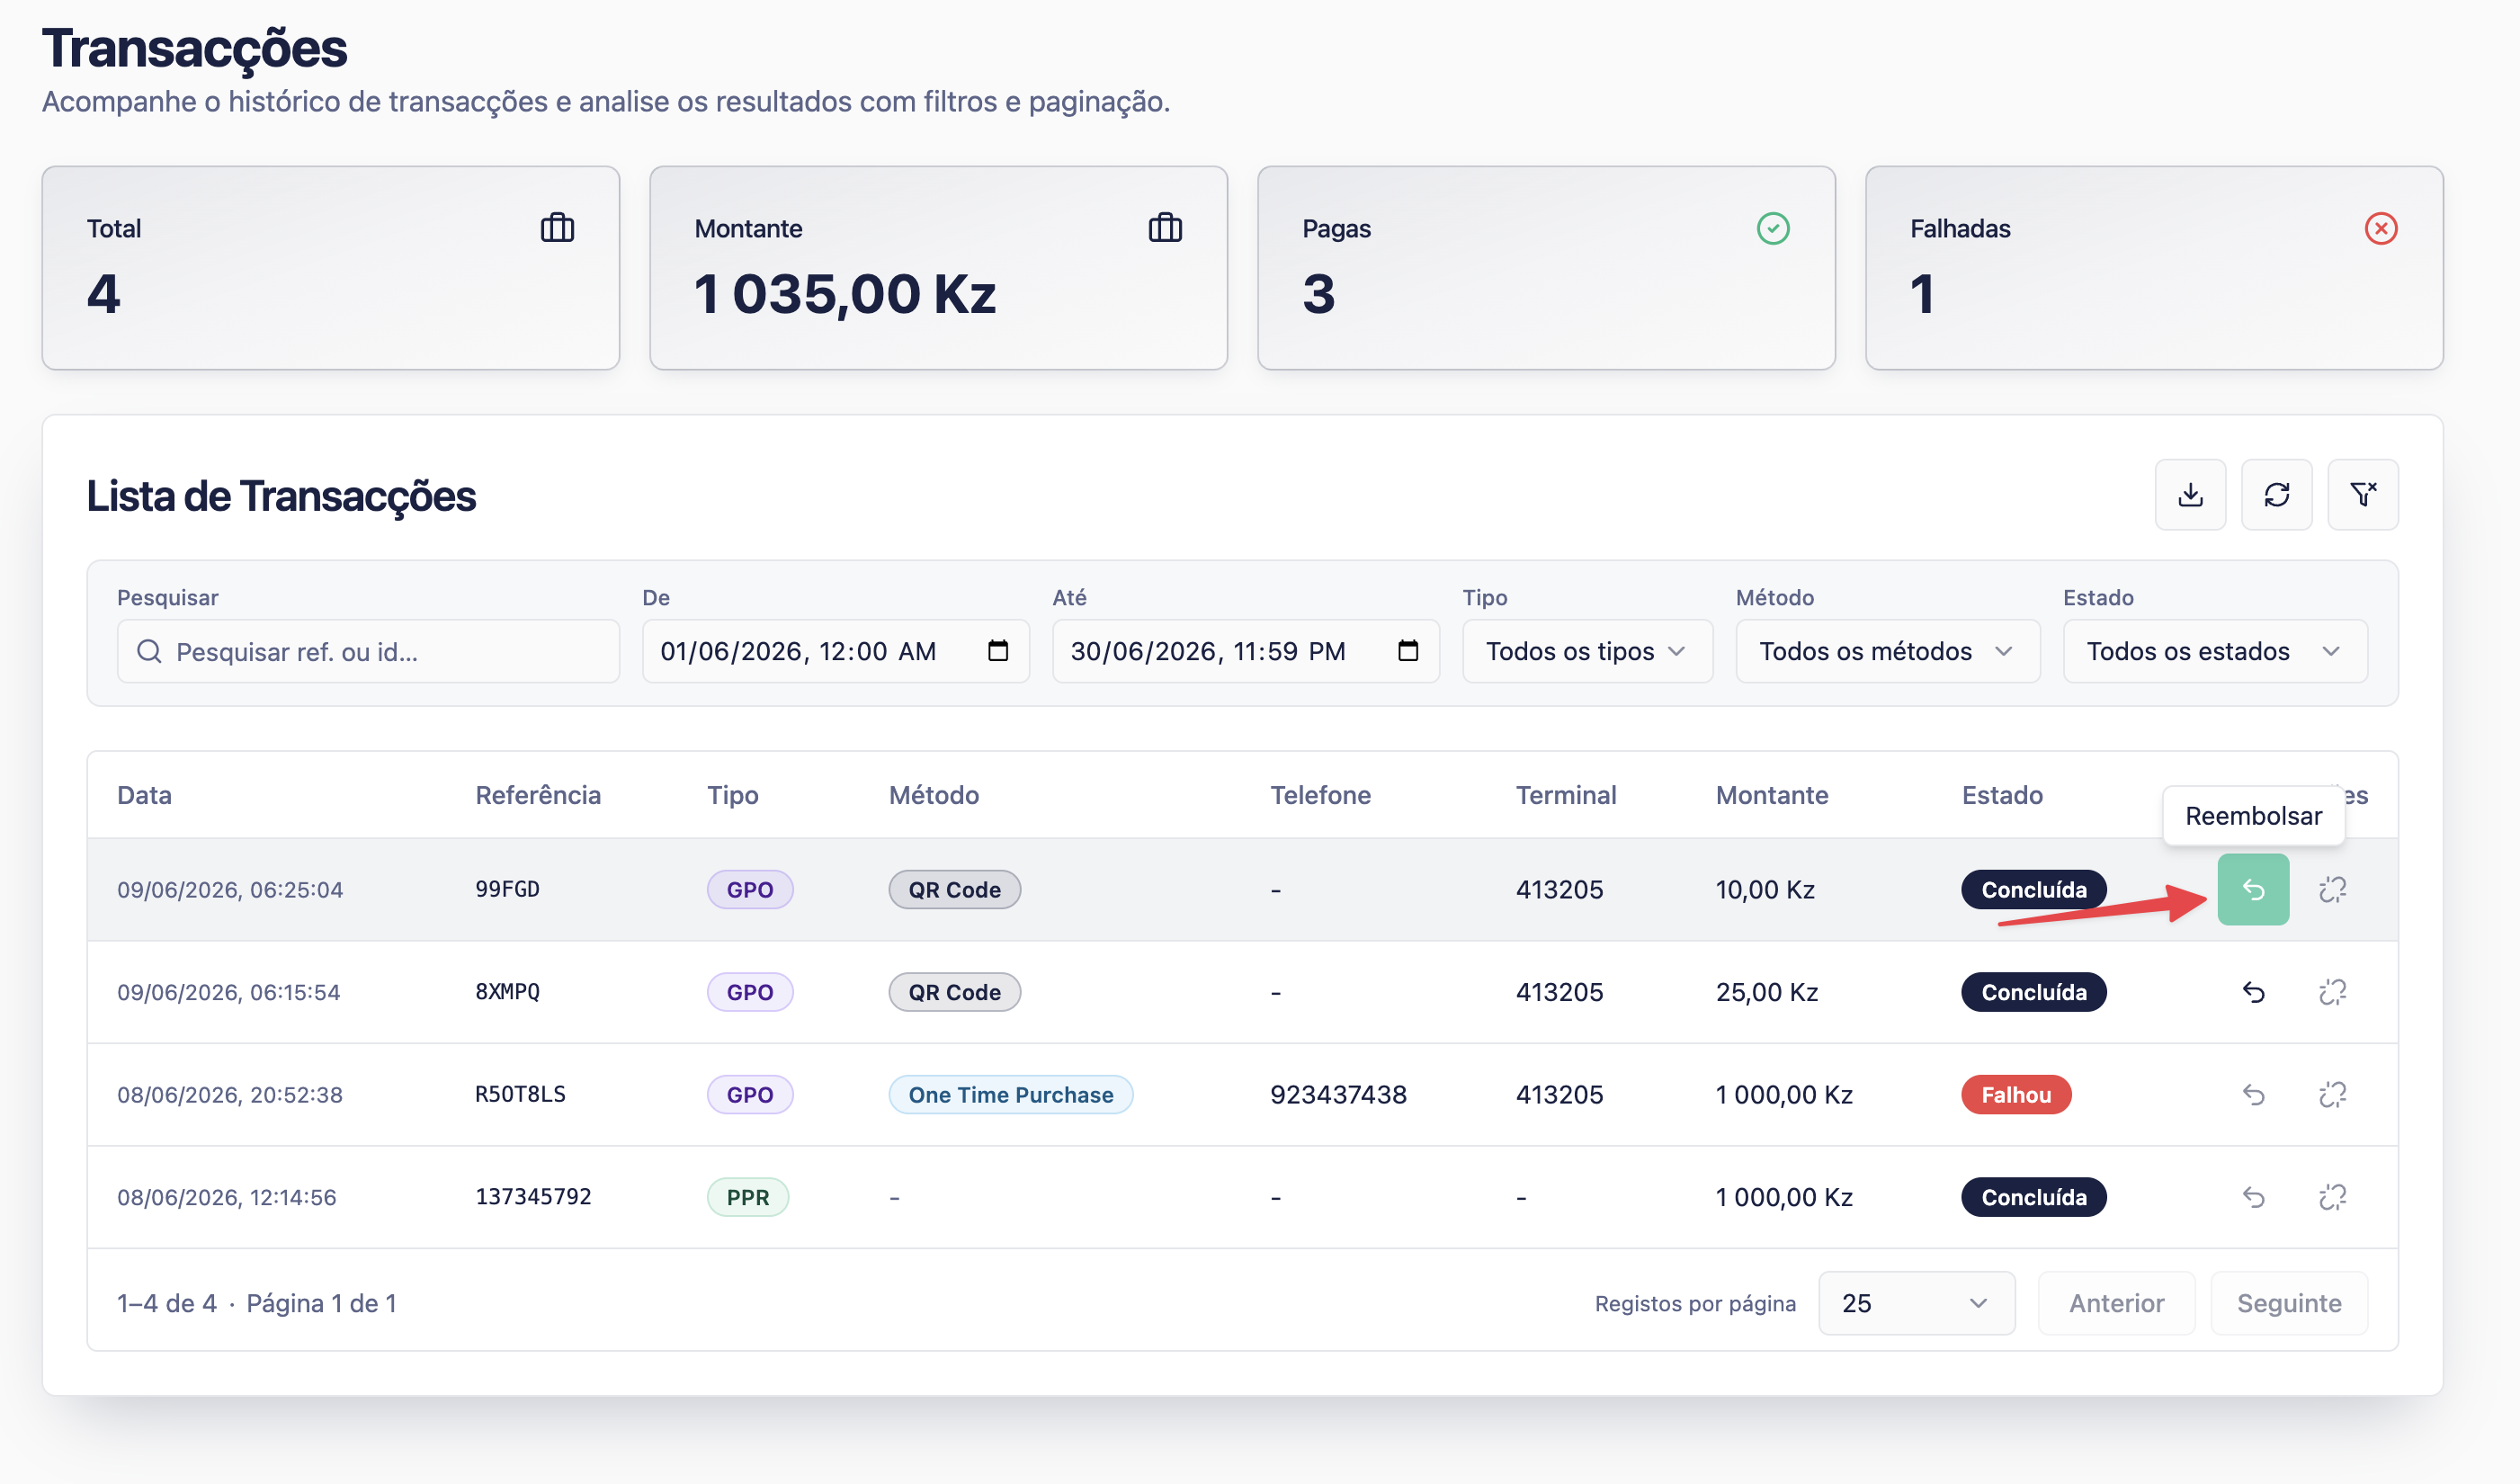Click reference R50T8LS
Viewport: 2520px width, 1484px height.
(x=520, y=1094)
